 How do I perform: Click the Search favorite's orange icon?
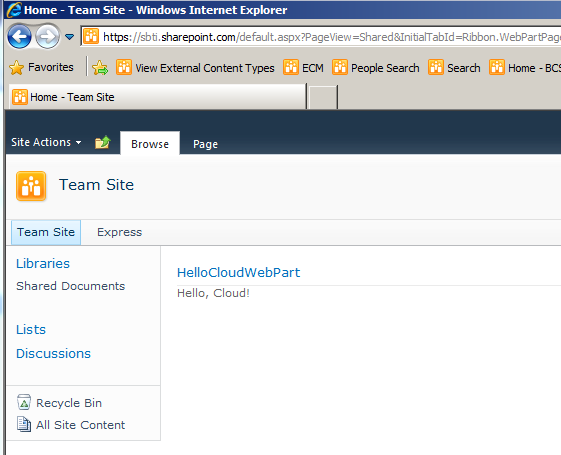click(x=436, y=67)
